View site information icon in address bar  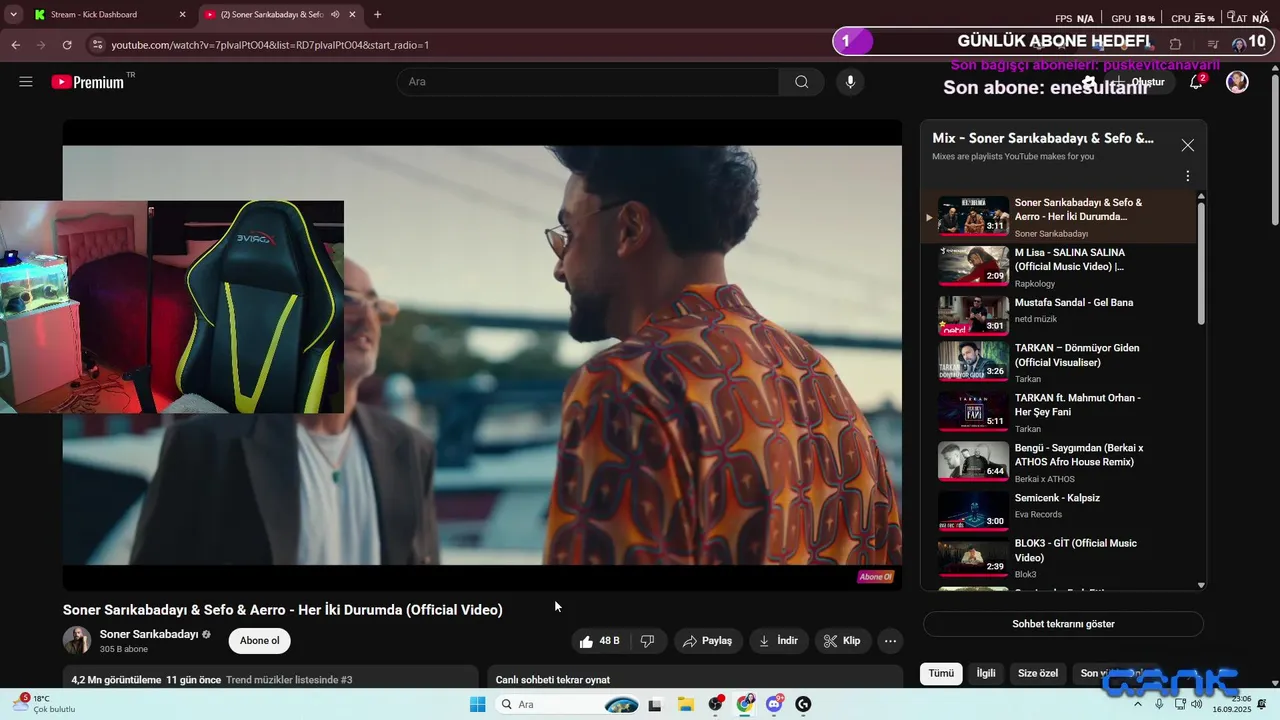click(97, 45)
